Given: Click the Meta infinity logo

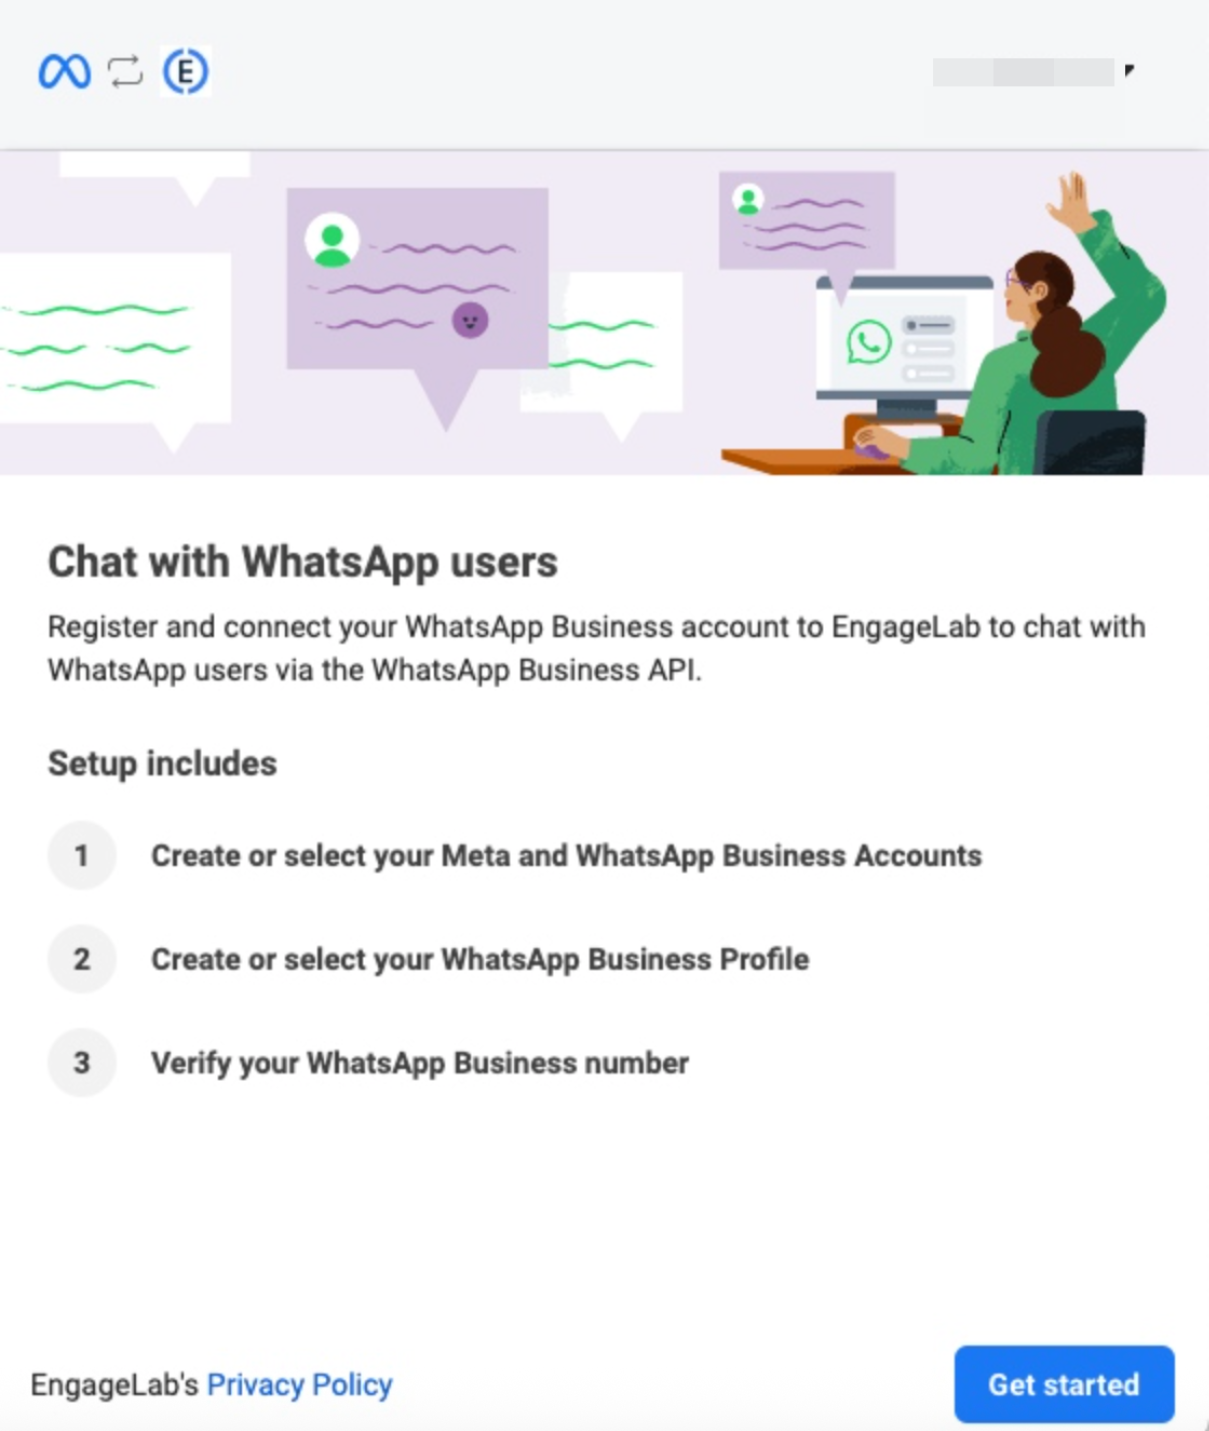Looking at the screenshot, I should pyautogui.click(x=65, y=72).
